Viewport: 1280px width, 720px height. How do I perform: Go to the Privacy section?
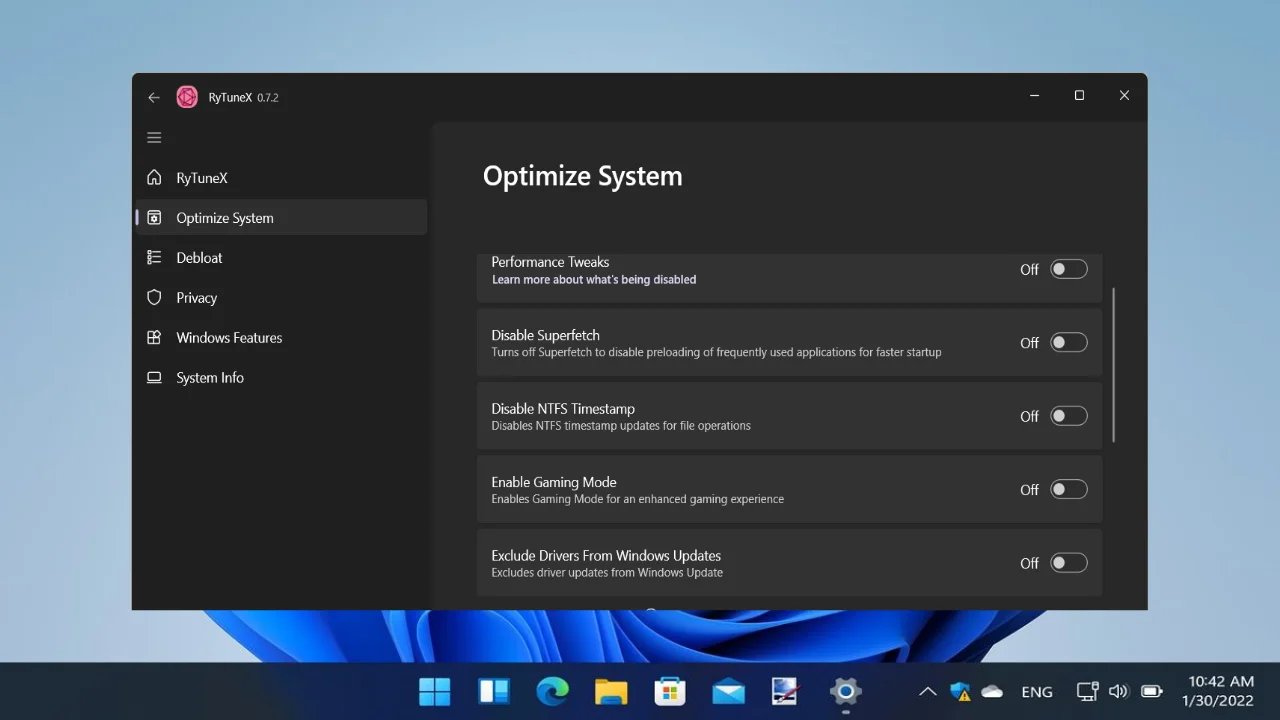coord(281,298)
